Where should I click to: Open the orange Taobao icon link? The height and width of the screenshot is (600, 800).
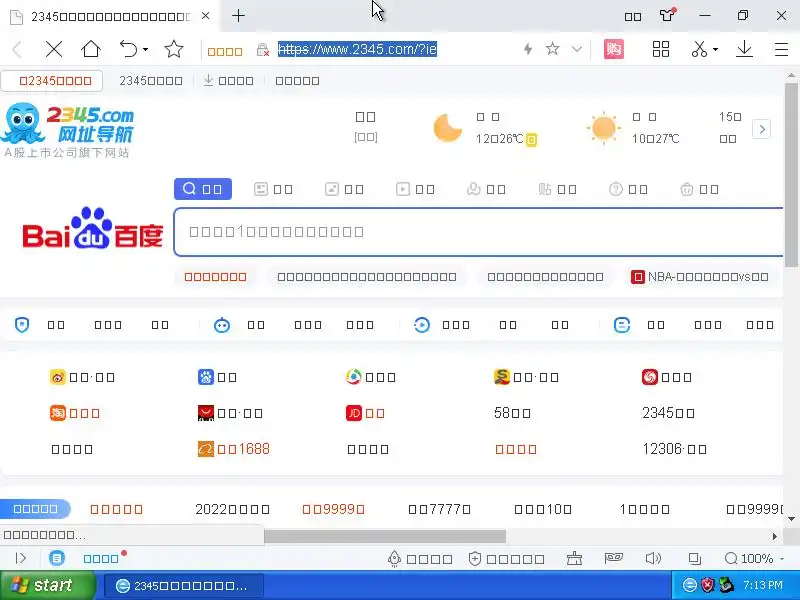[x=74, y=413]
